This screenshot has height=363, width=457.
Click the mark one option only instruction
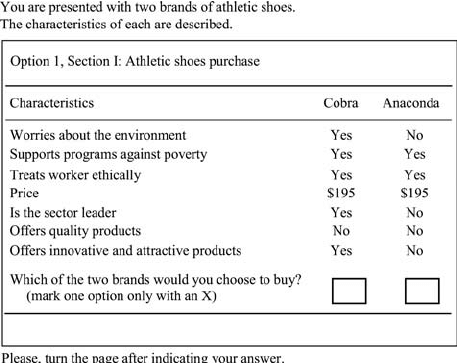[x=121, y=296]
